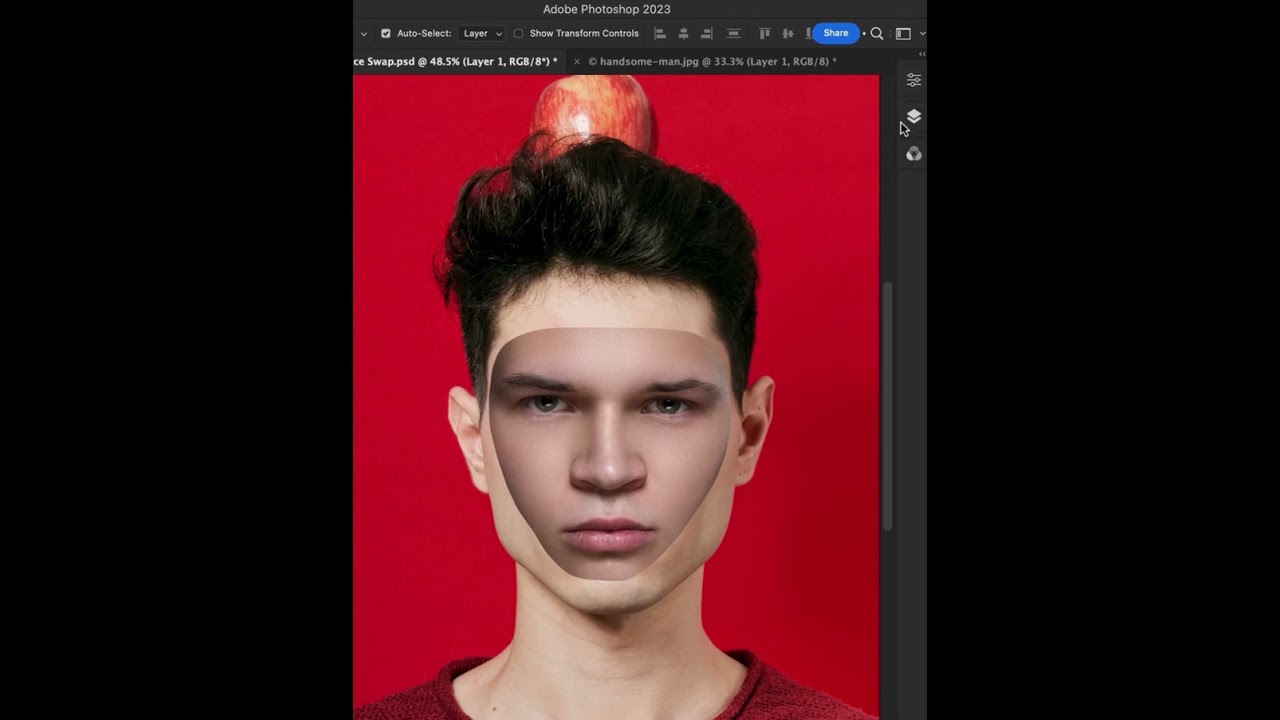Viewport: 1280px width, 720px height.
Task: Expand the collapsed panel dock arrows
Action: (x=921, y=54)
